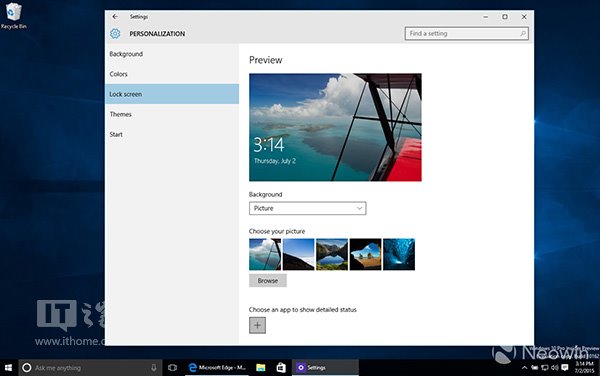The width and height of the screenshot is (600, 376).
Task: Open the Store taskbar icon
Action: [281, 368]
